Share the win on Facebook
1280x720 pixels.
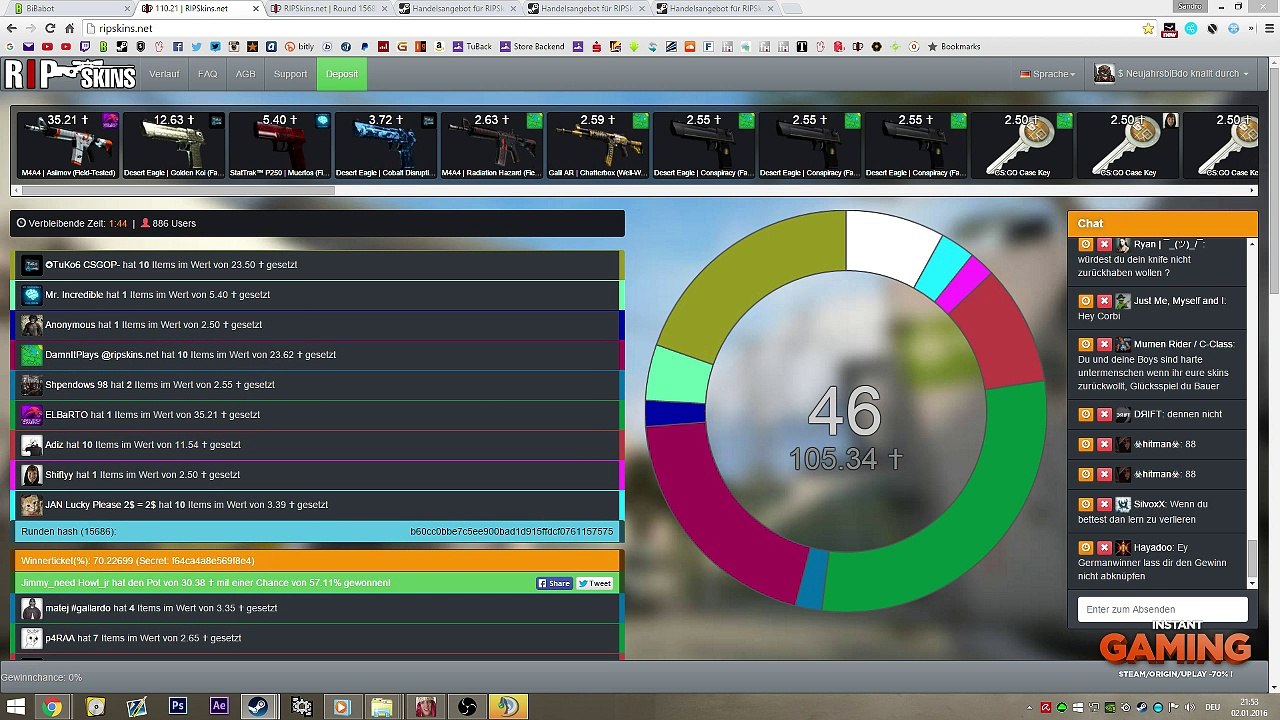(x=554, y=583)
